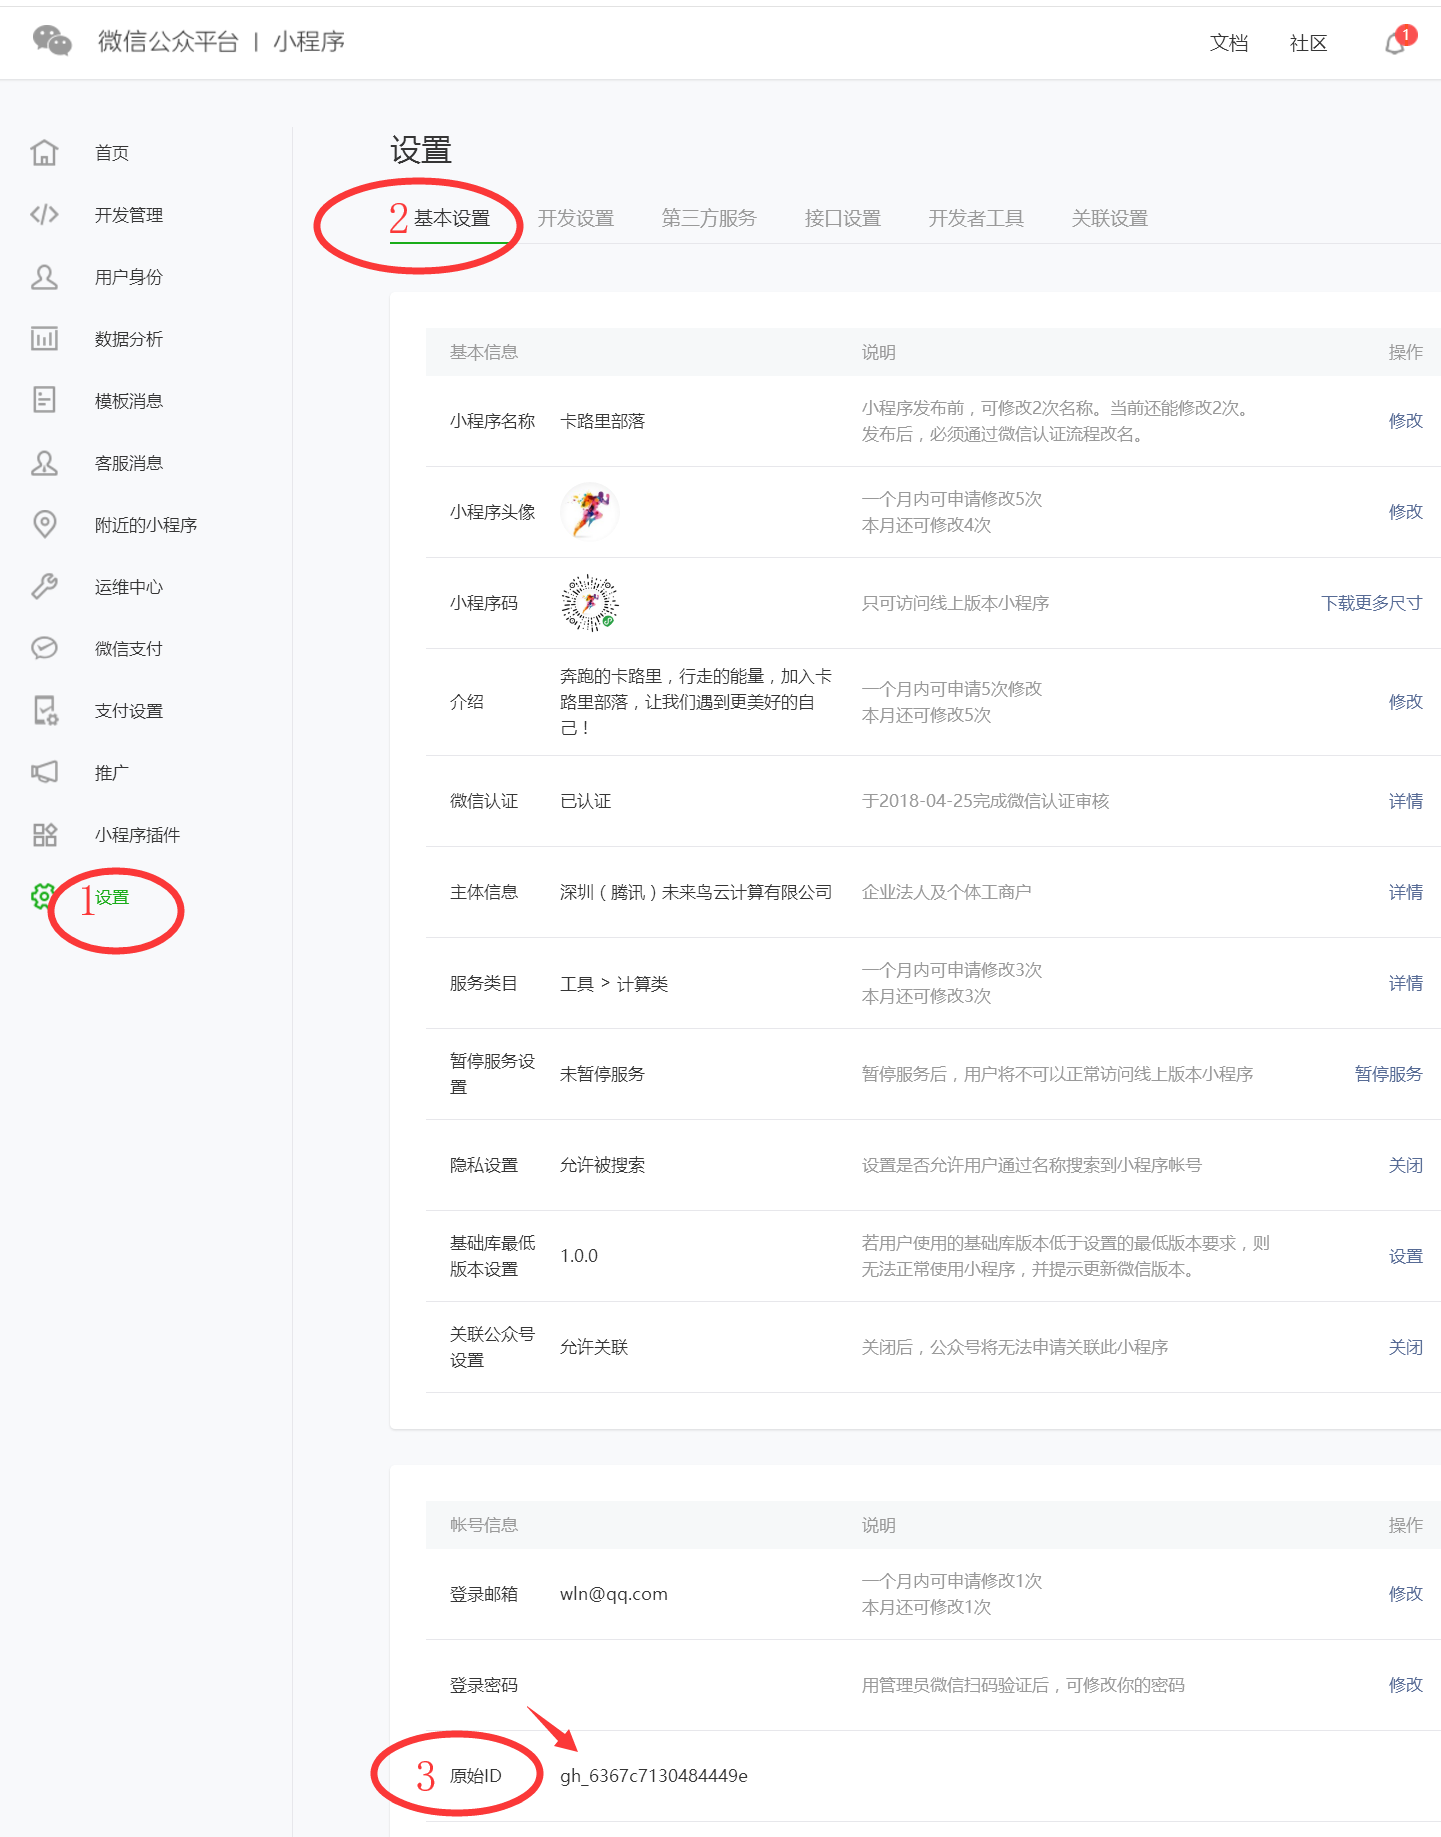The width and height of the screenshot is (1441, 1837).
Task: Open 支付设置 in the sidebar
Action: [x=128, y=711]
